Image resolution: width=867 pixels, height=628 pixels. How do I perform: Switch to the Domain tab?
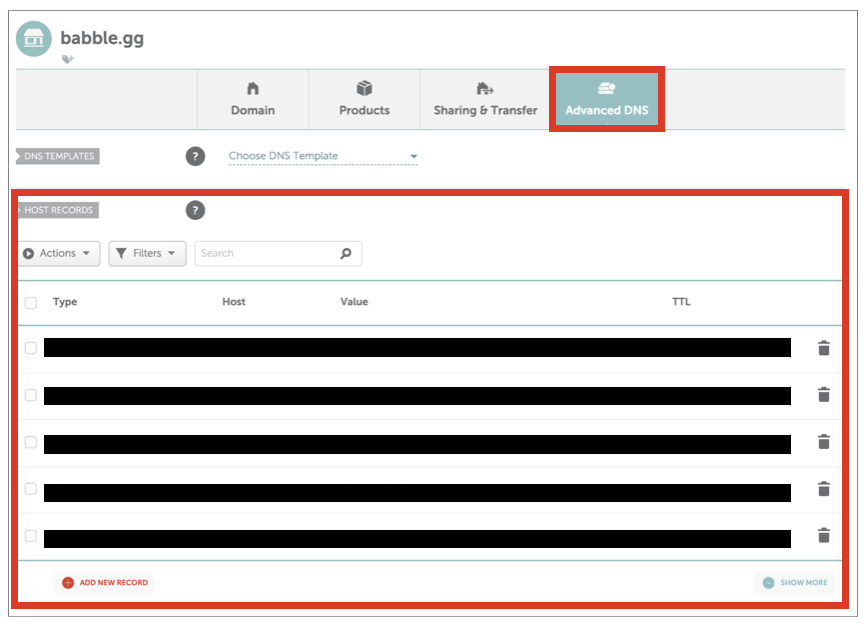[253, 100]
